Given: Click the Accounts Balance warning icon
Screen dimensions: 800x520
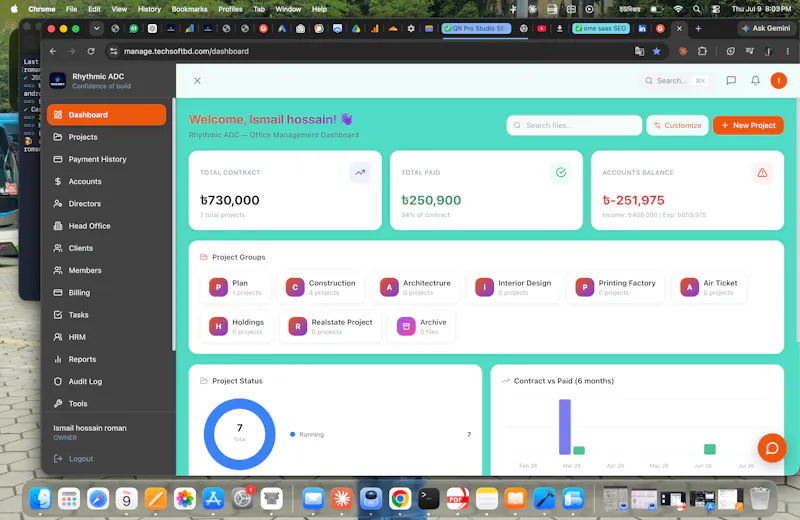Looking at the screenshot, I should (762, 172).
